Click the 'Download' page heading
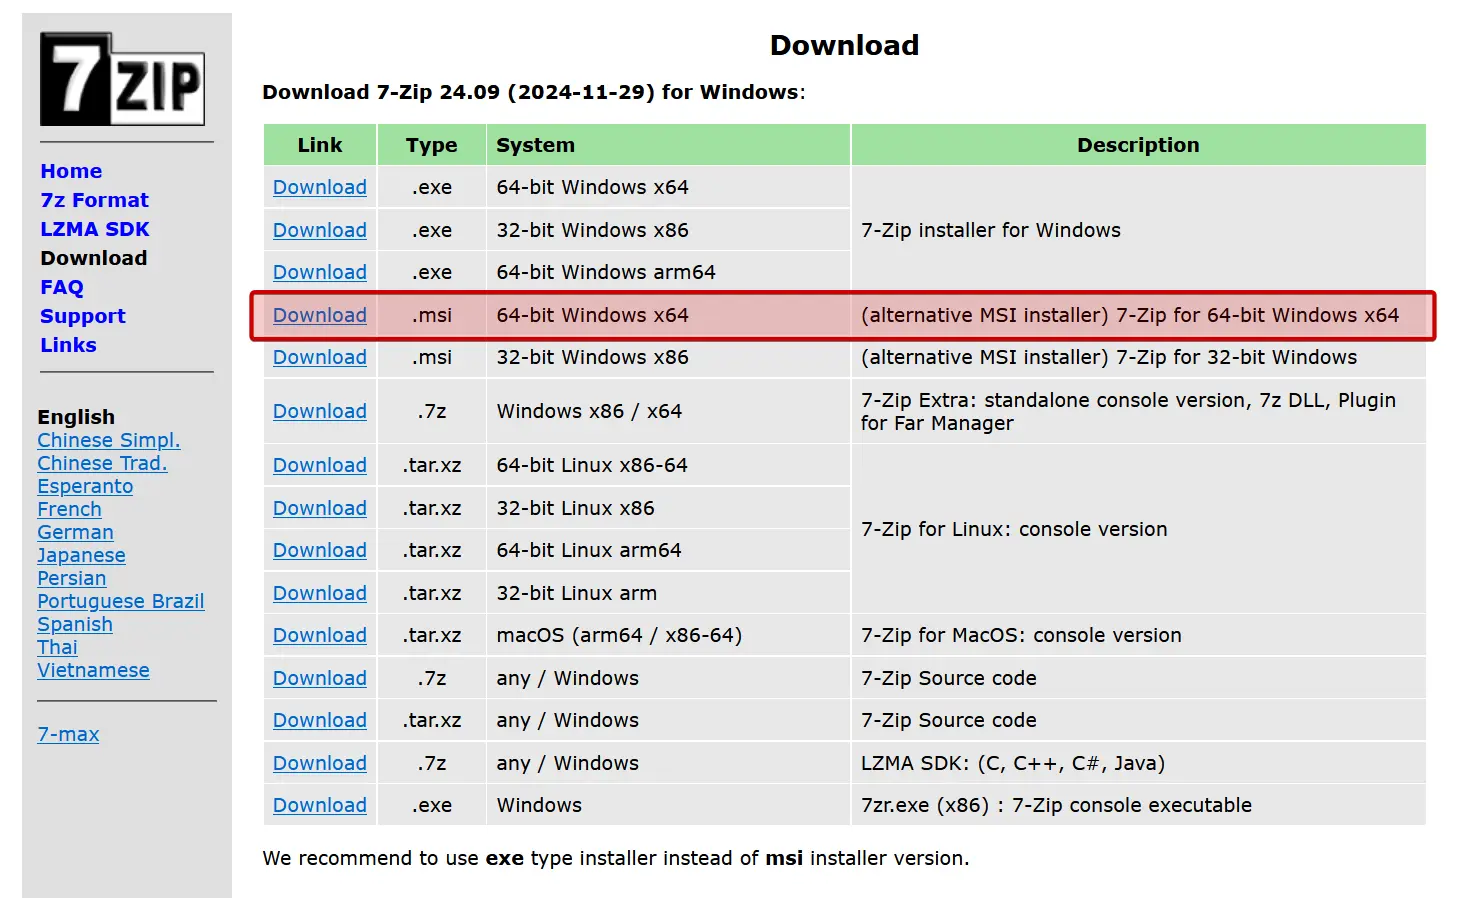1457x898 pixels. [844, 45]
